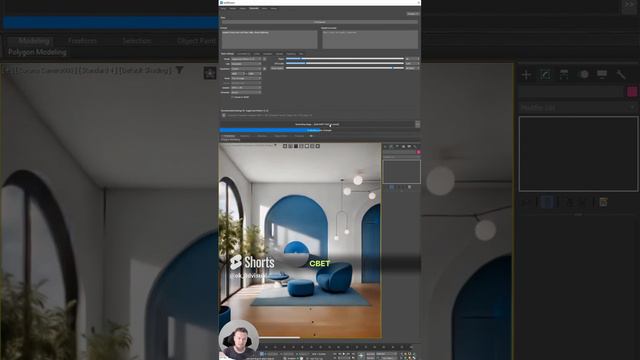Open the Modify tab in the large command panel
The image size is (640, 360).
pyautogui.click(x=545, y=75)
